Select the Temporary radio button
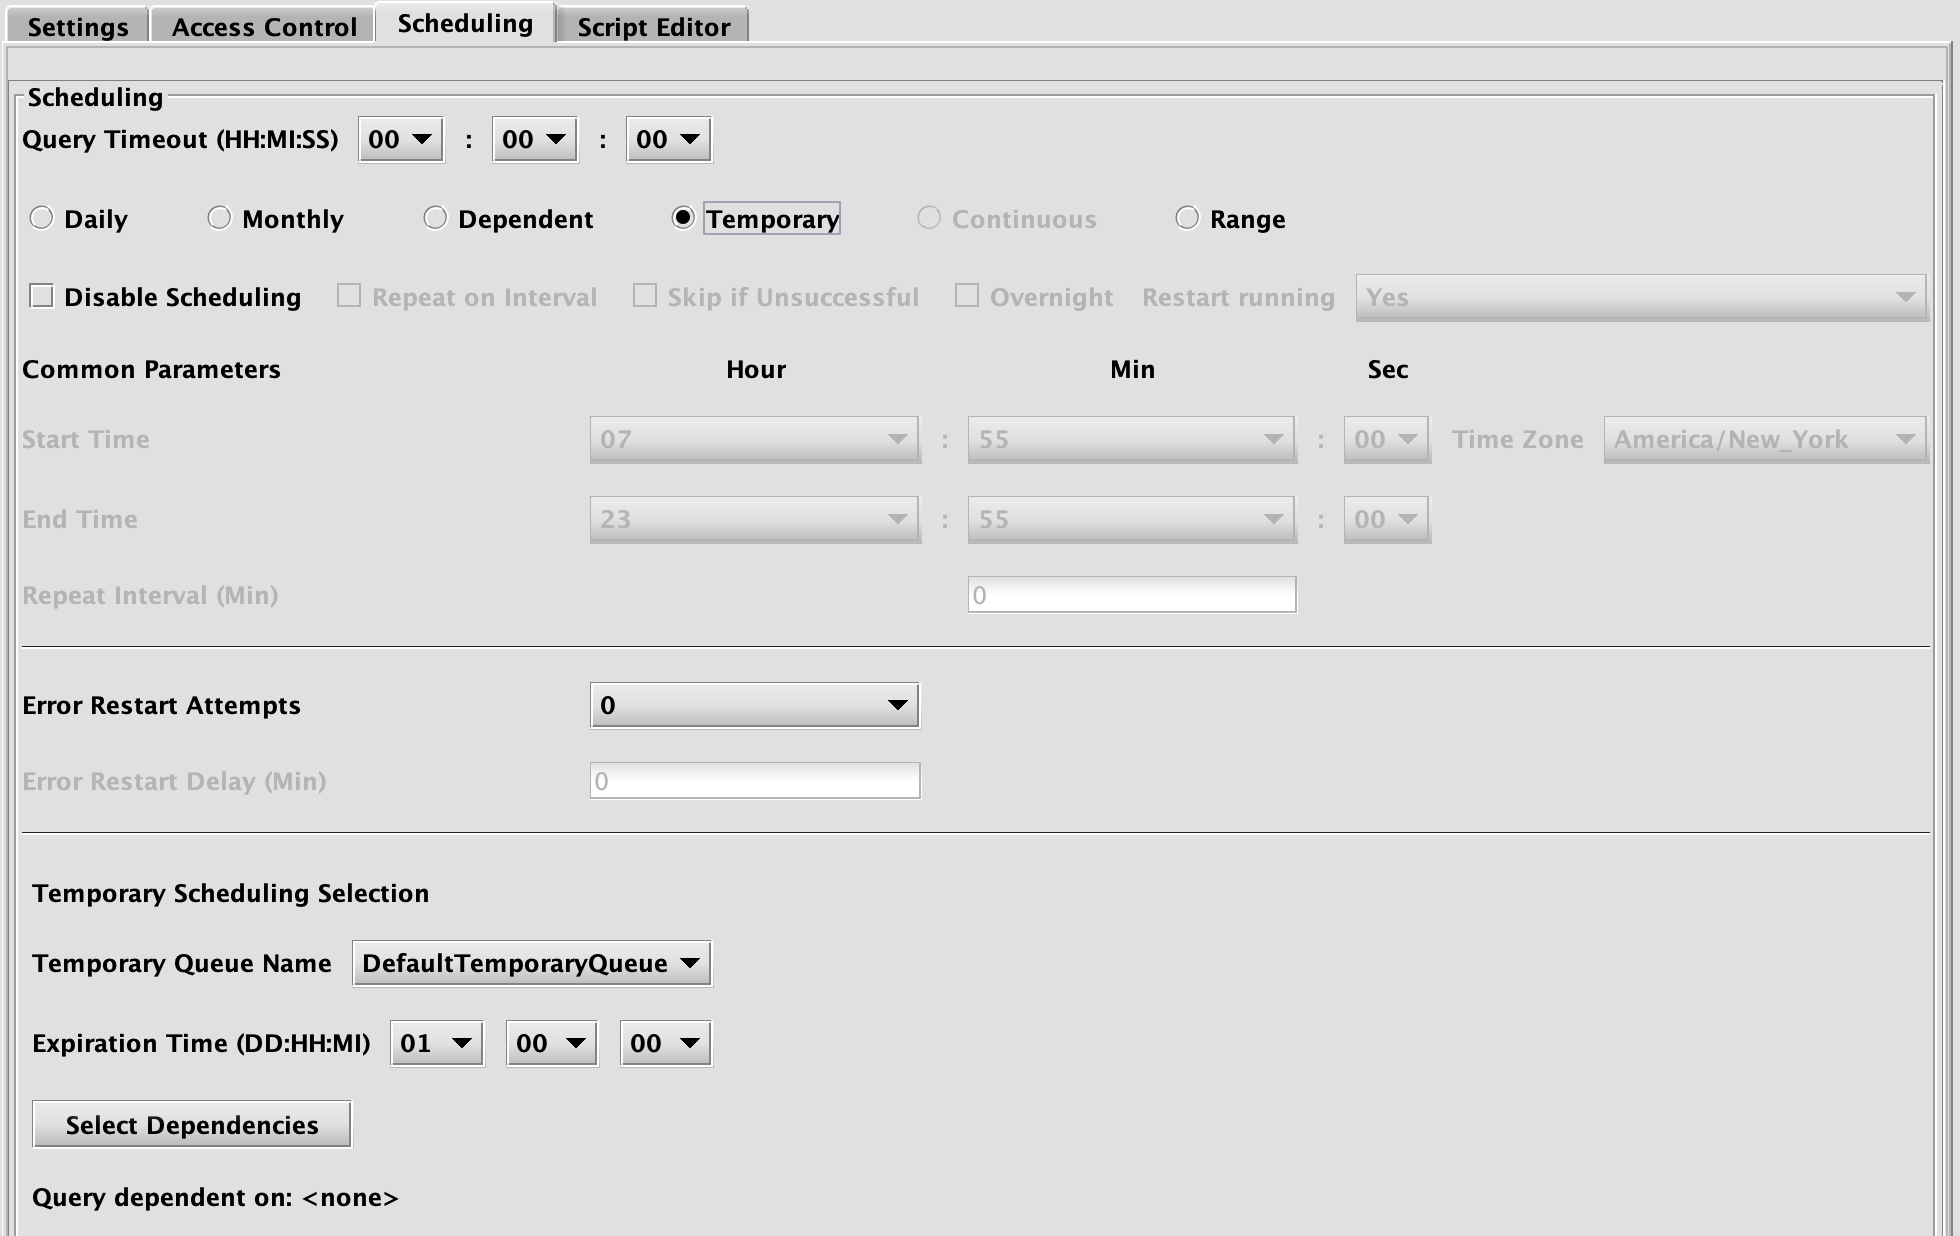Screen dimensions: 1960x1236 coord(683,218)
